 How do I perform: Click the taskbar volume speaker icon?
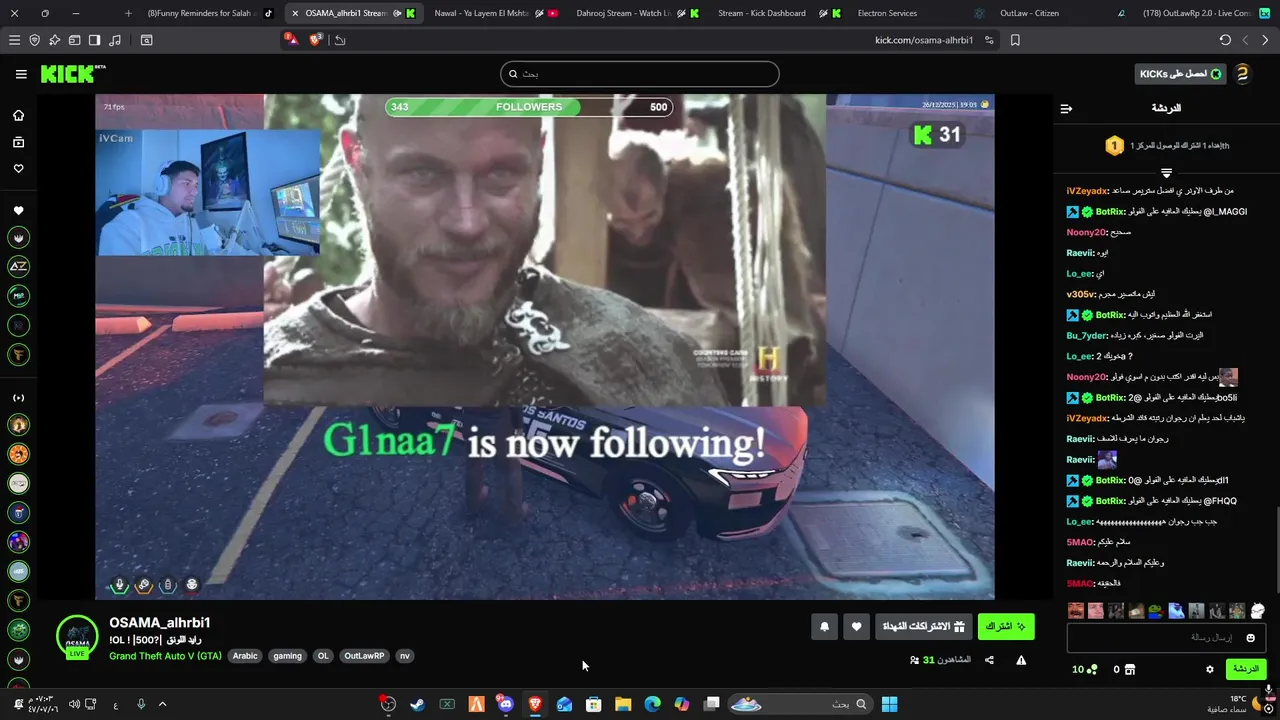point(73,704)
